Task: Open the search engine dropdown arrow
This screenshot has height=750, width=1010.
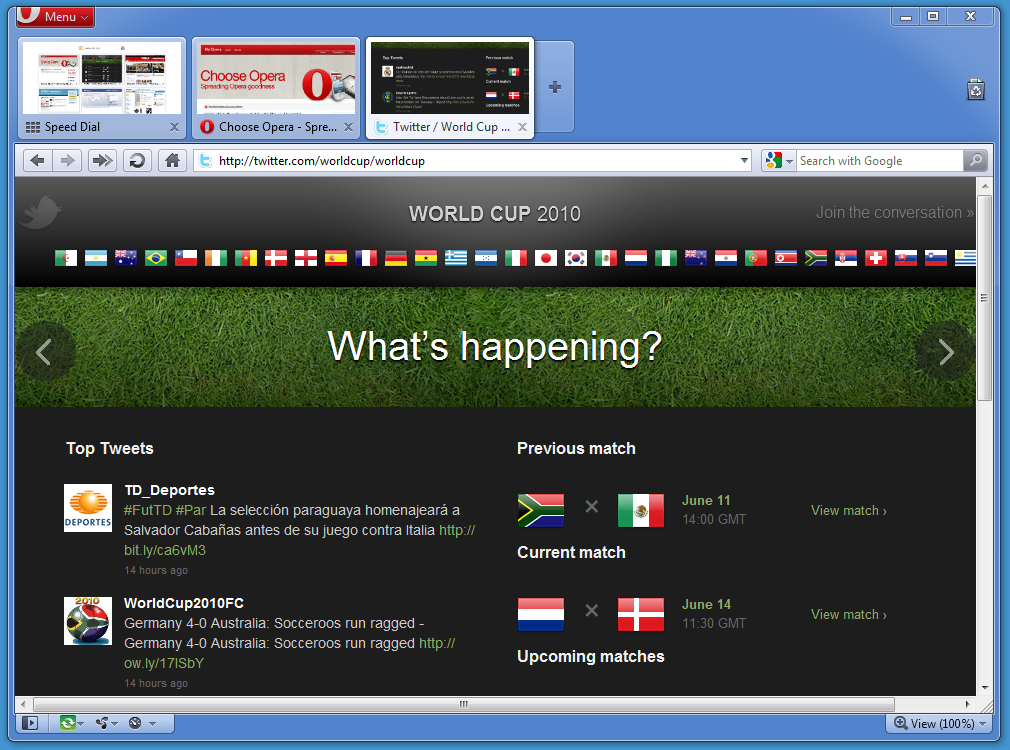Action: pos(789,160)
